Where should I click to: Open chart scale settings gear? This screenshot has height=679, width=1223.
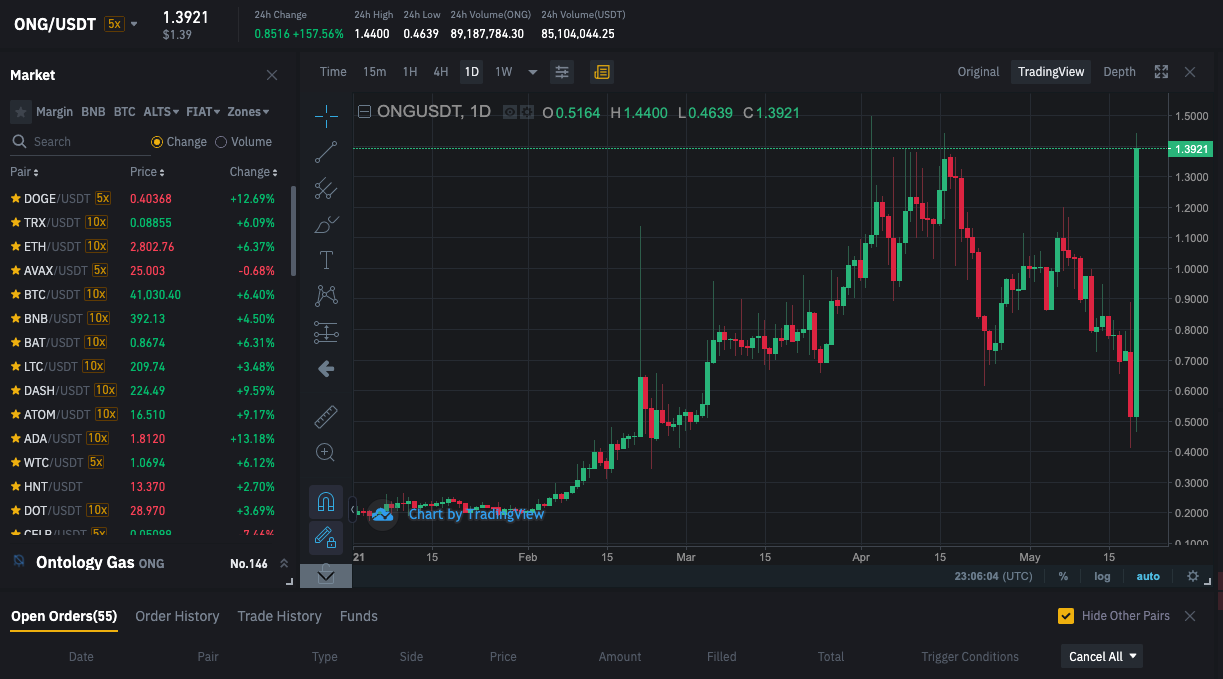[1192, 576]
